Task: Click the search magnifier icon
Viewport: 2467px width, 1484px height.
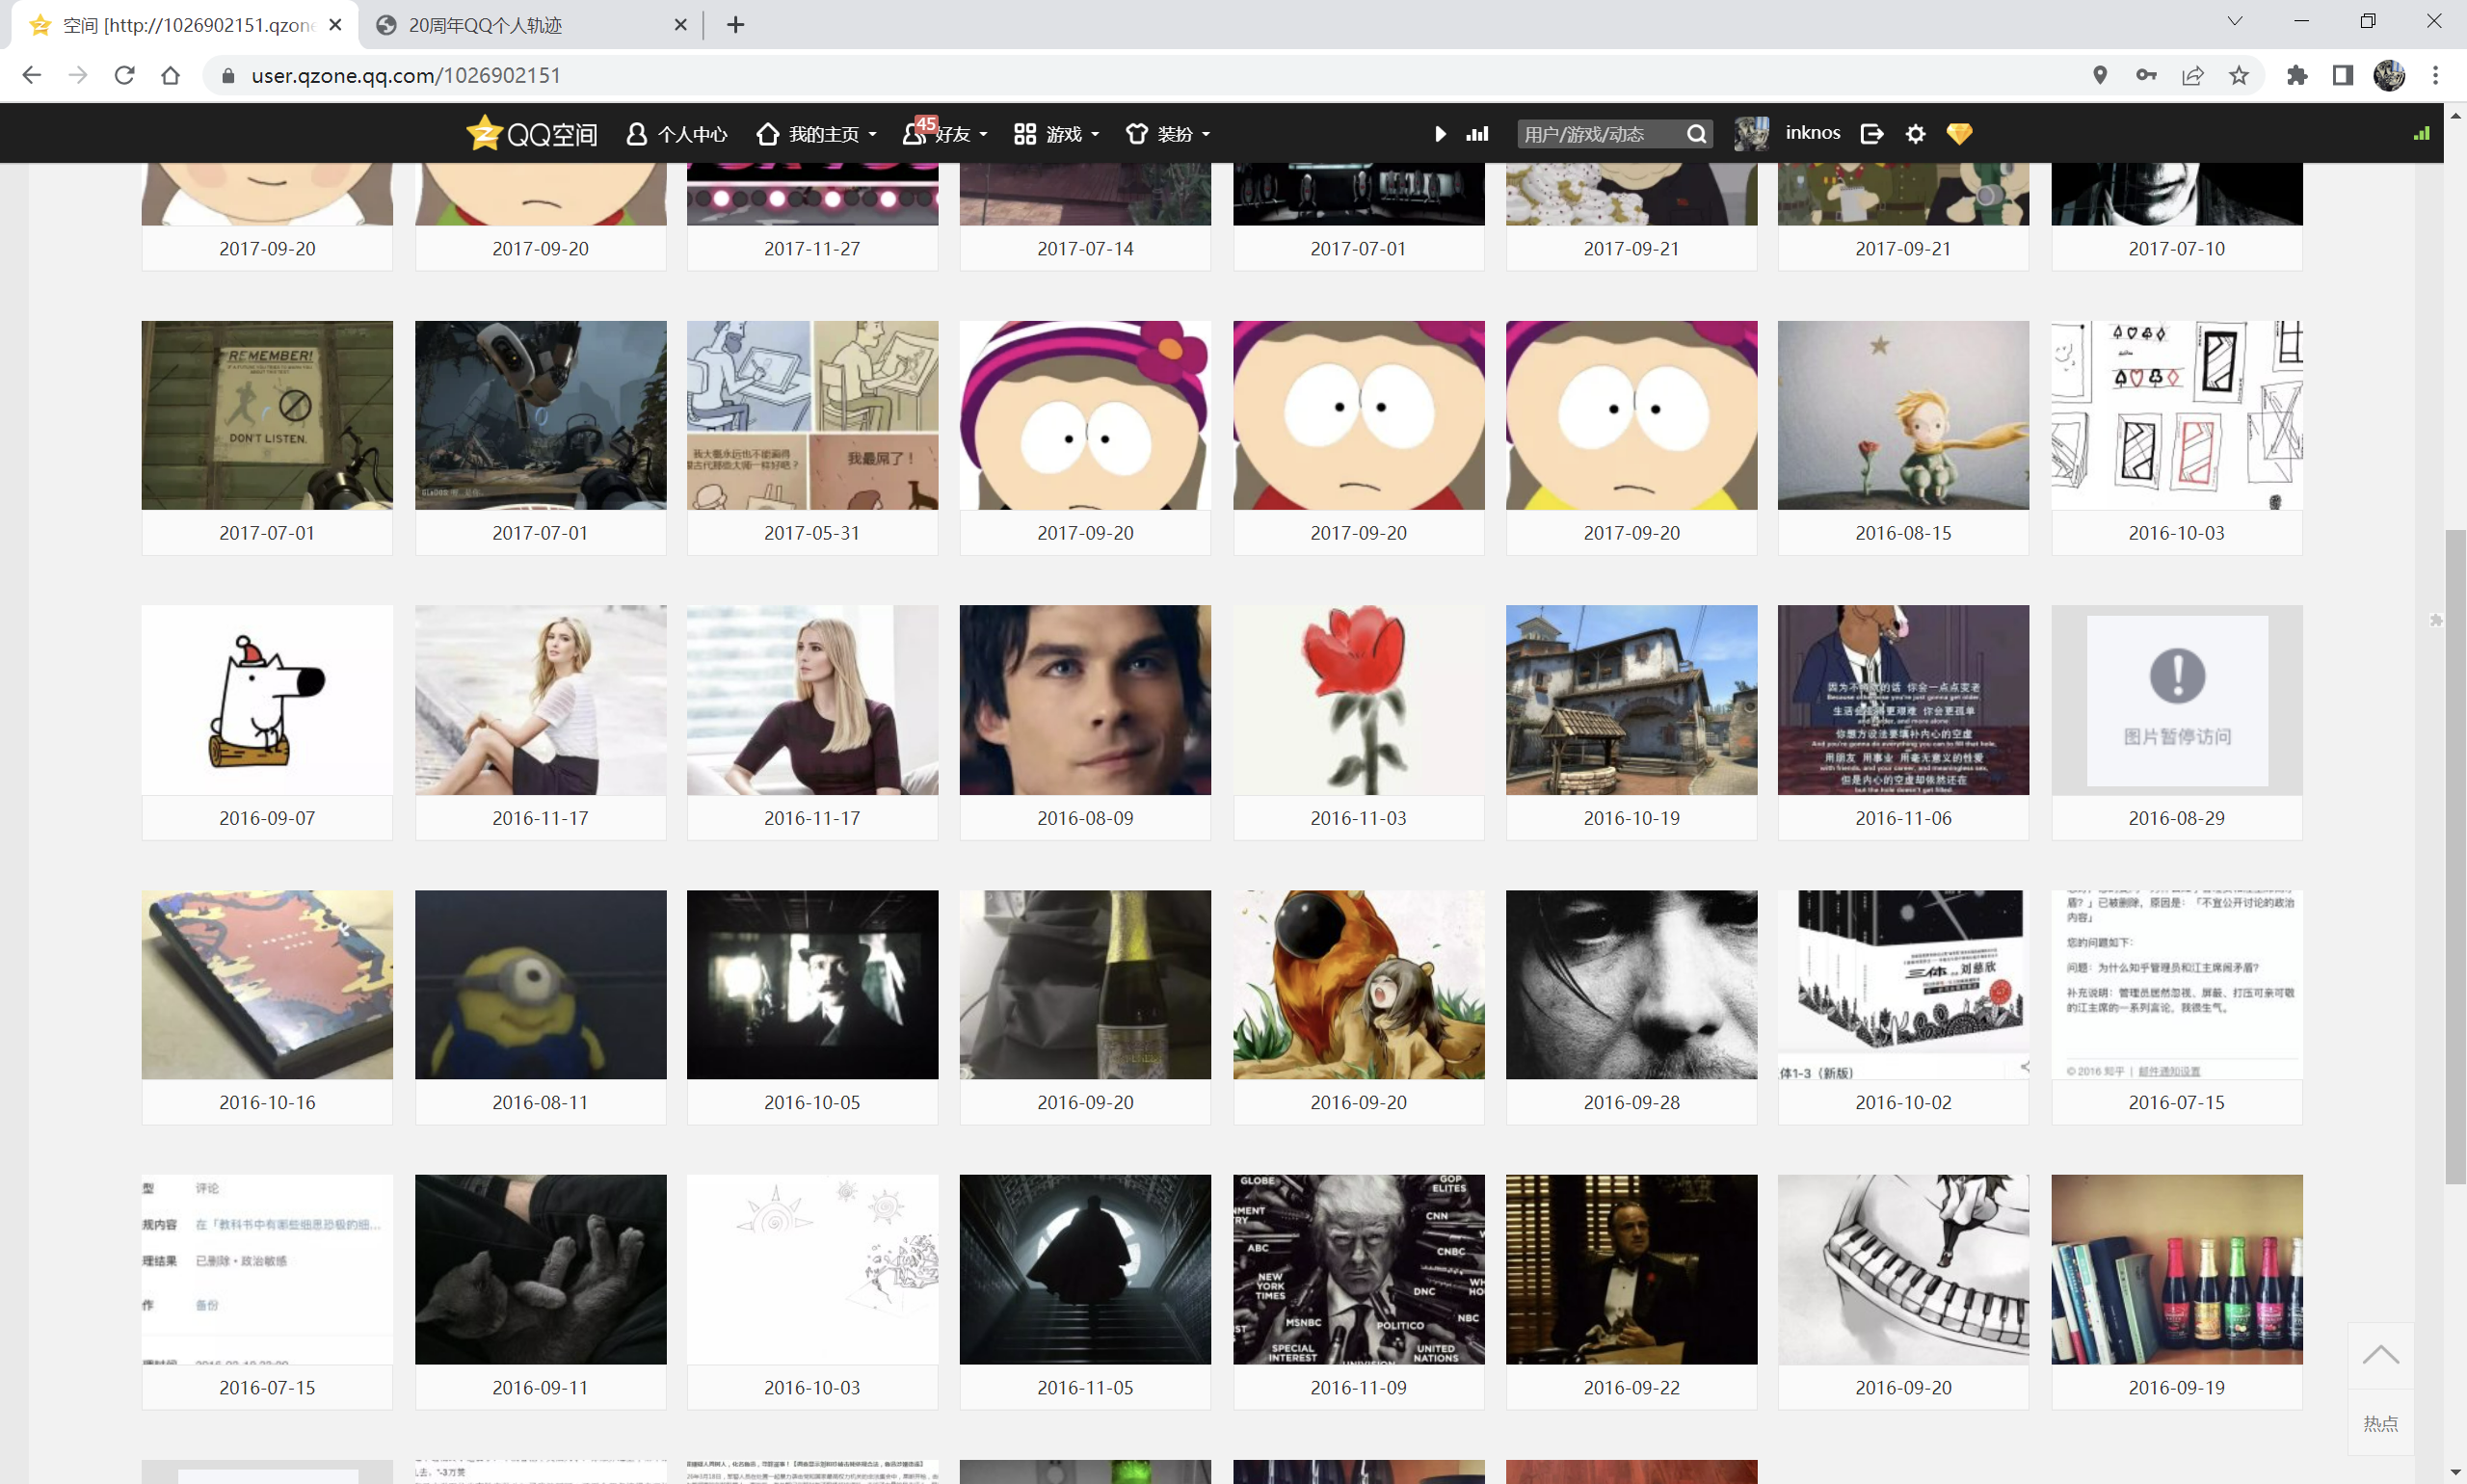Action: tap(1696, 134)
